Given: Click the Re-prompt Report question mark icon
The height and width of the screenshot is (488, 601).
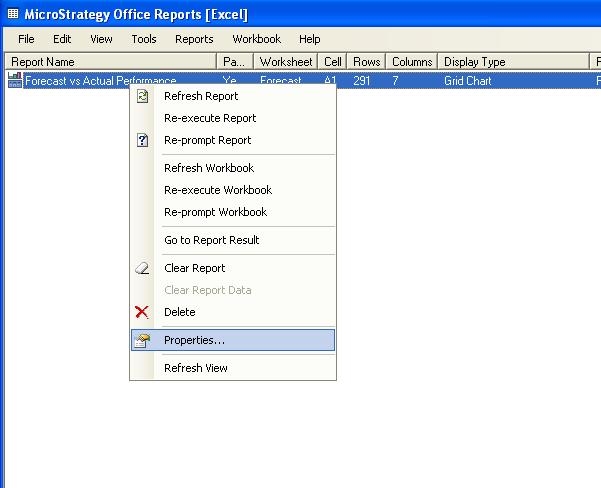Looking at the screenshot, I should coord(142,140).
